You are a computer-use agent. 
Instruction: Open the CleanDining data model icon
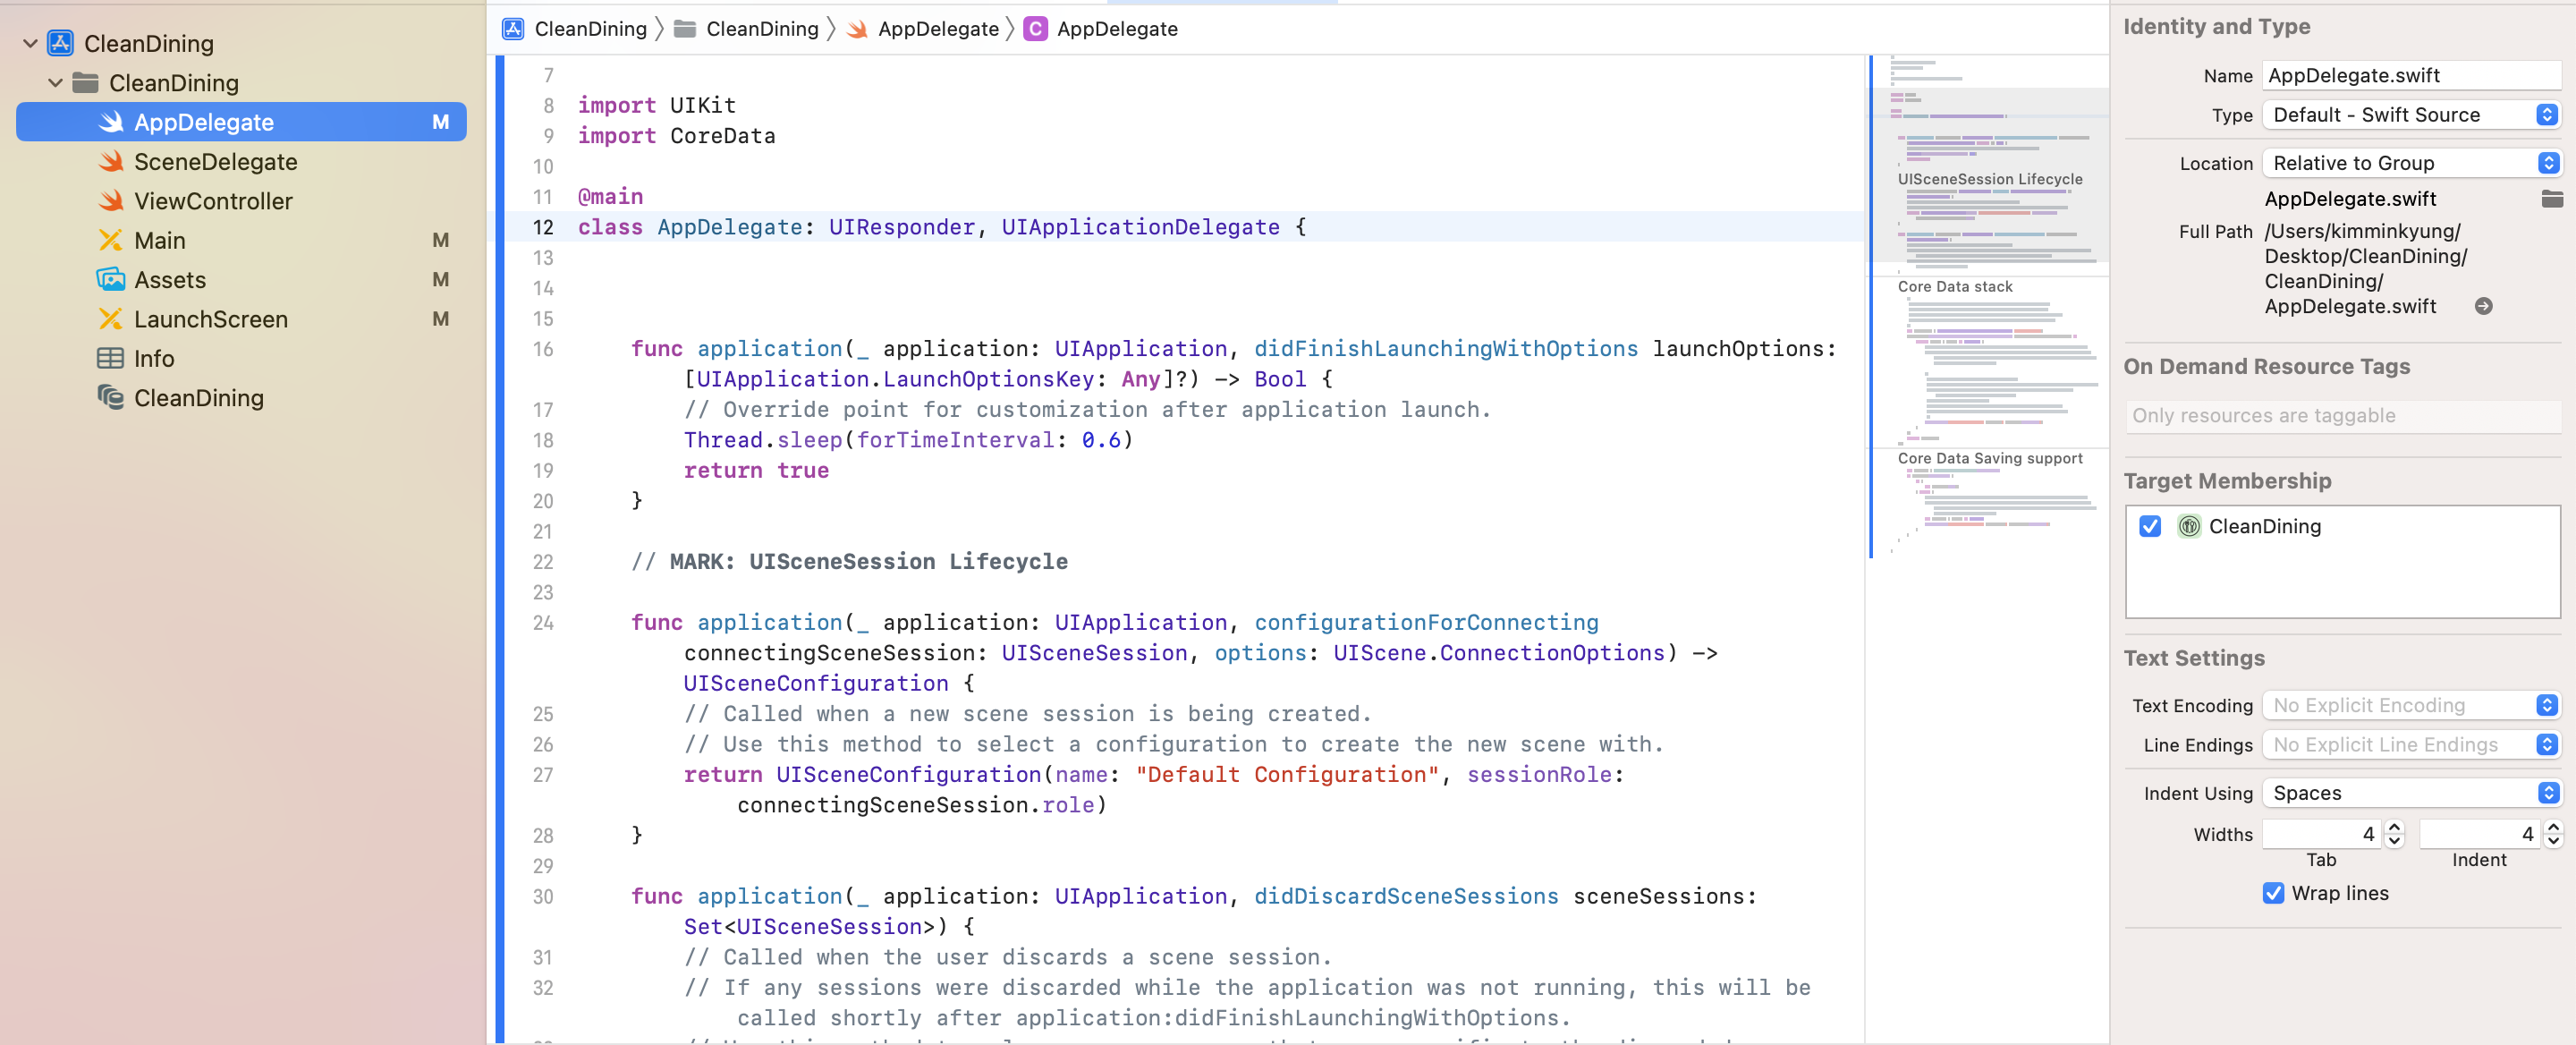111,397
